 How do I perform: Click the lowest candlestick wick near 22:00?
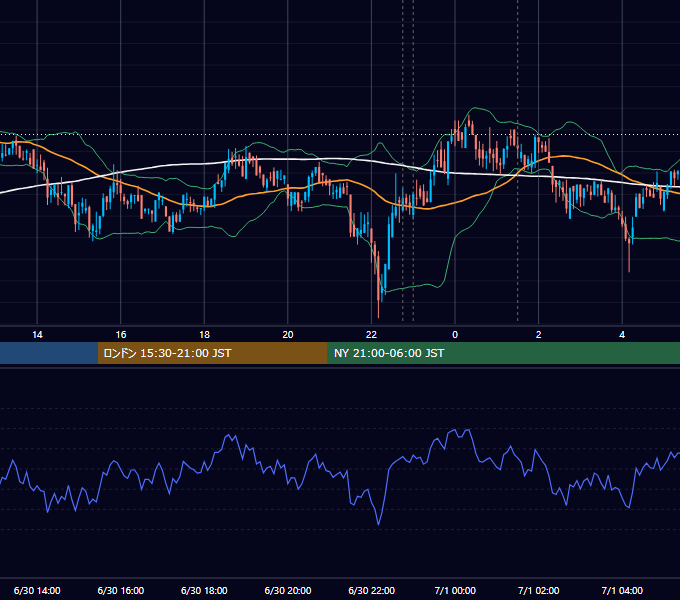pos(379,308)
